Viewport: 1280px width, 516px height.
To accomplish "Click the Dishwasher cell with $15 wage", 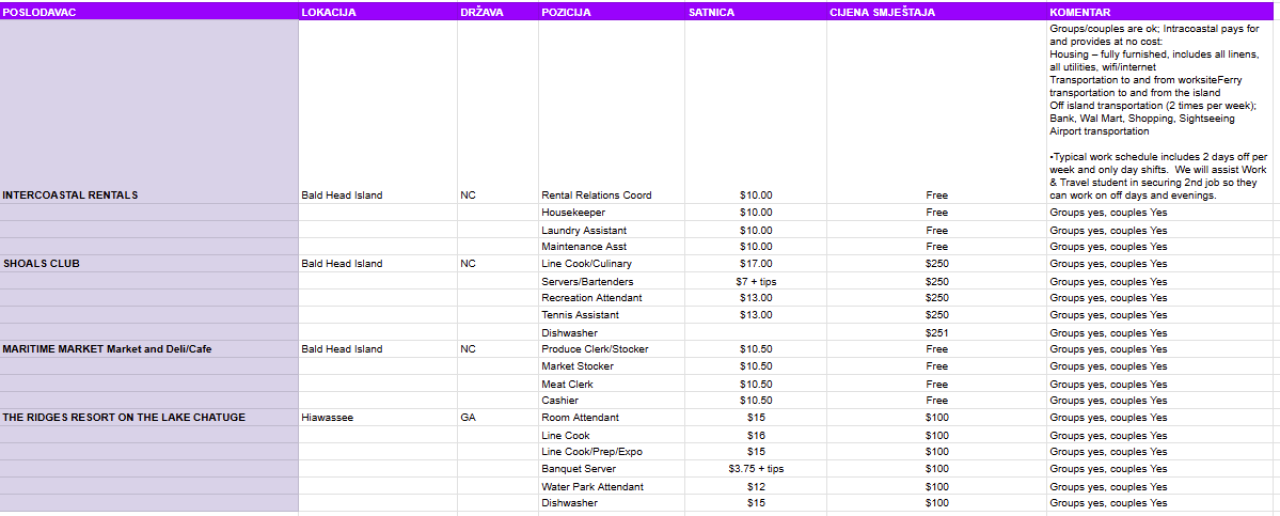I will pyautogui.click(x=612, y=503).
